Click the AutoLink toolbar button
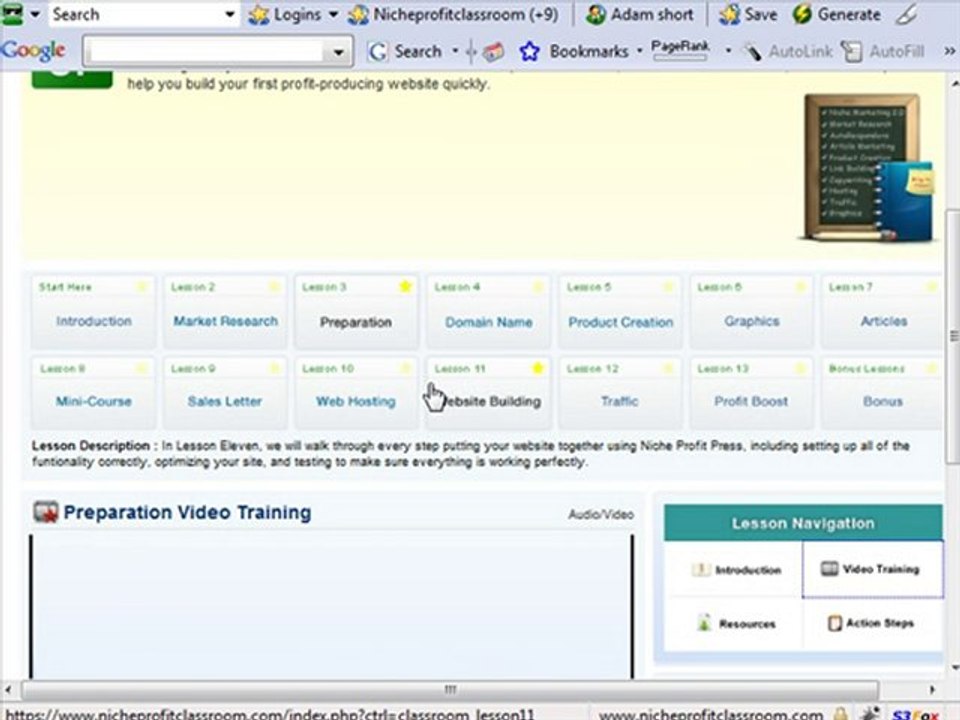 click(x=787, y=51)
